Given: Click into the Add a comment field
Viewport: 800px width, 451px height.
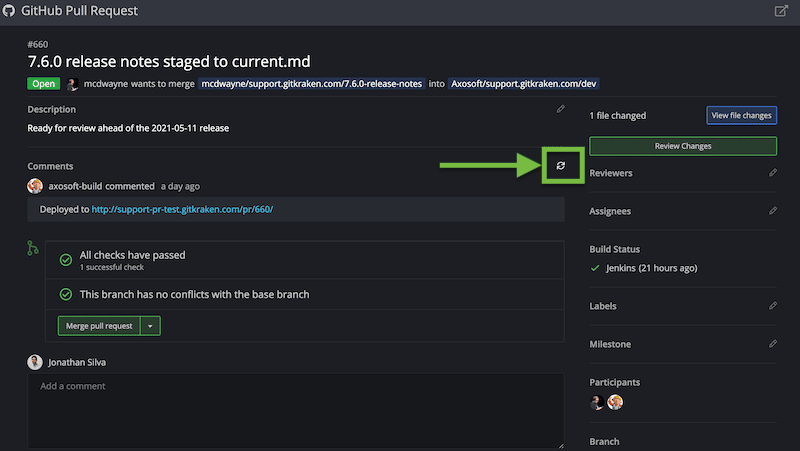Looking at the screenshot, I should [x=296, y=410].
